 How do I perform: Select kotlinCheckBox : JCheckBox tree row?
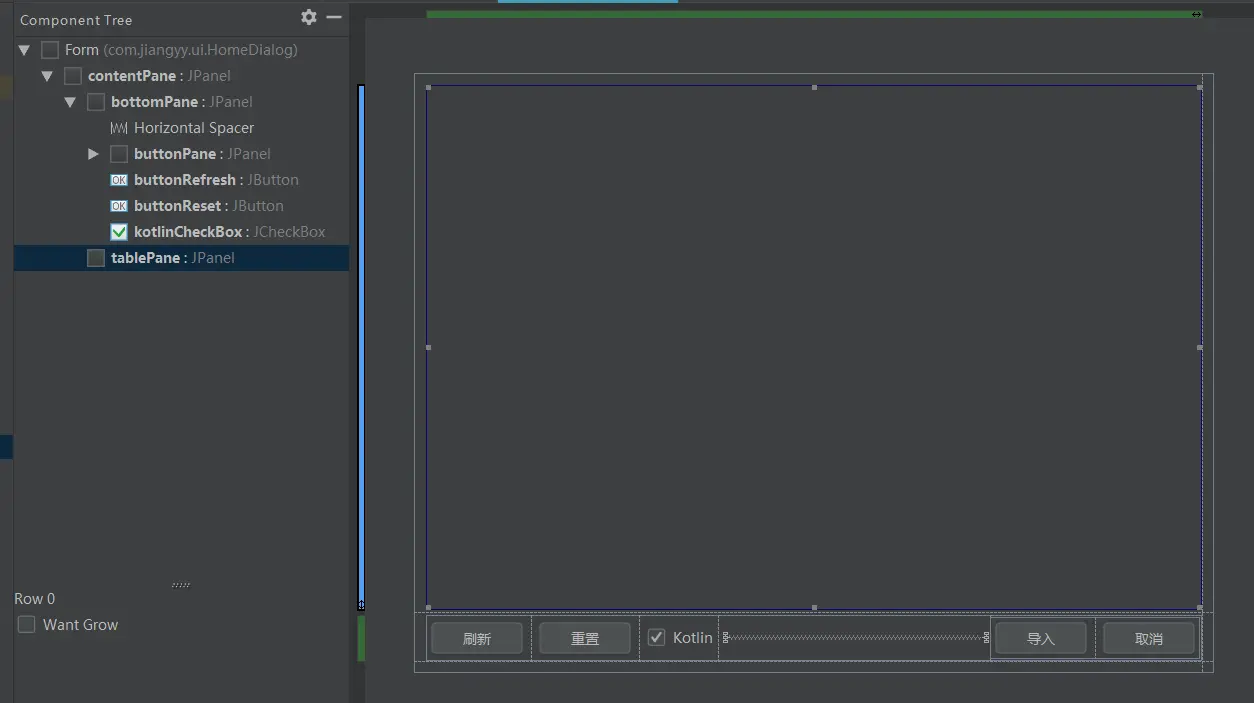pos(182,232)
